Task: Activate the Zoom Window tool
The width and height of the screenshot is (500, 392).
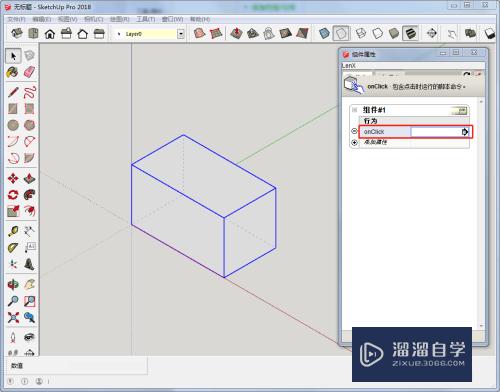Action: (x=29, y=301)
